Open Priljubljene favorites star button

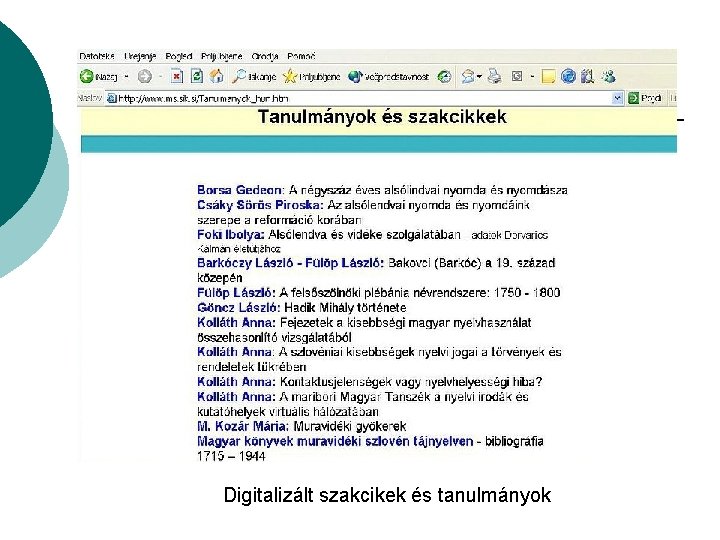[x=312, y=76]
